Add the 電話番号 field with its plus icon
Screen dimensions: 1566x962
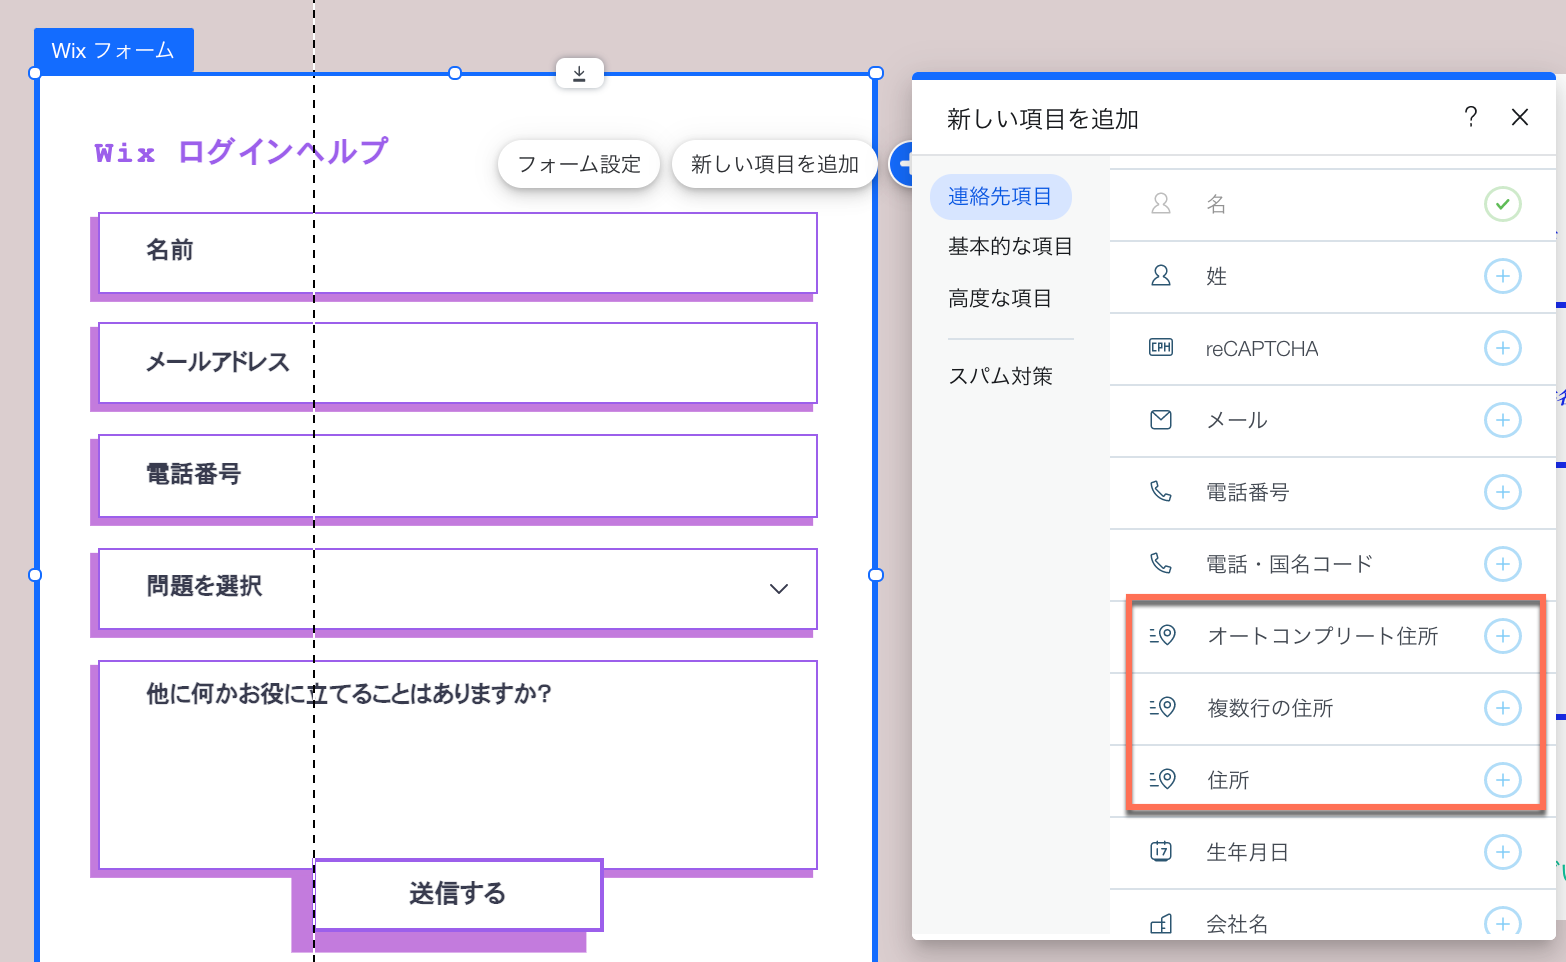(1502, 492)
